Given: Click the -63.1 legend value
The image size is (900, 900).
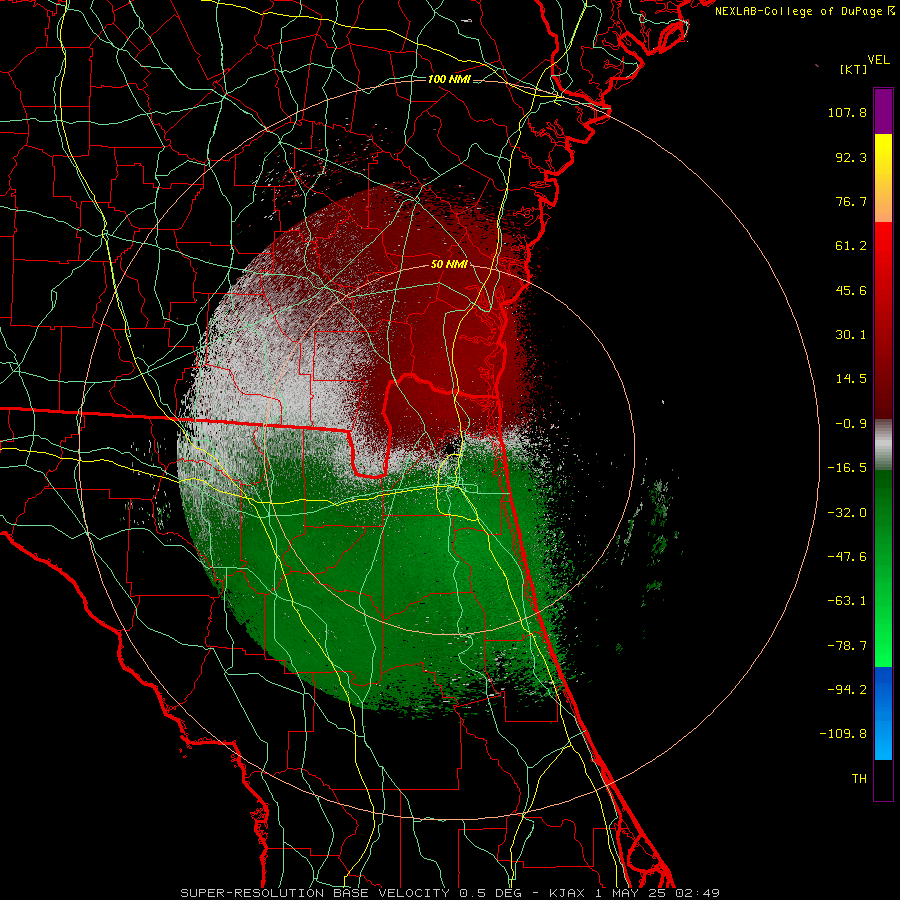Looking at the screenshot, I should 847,601.
